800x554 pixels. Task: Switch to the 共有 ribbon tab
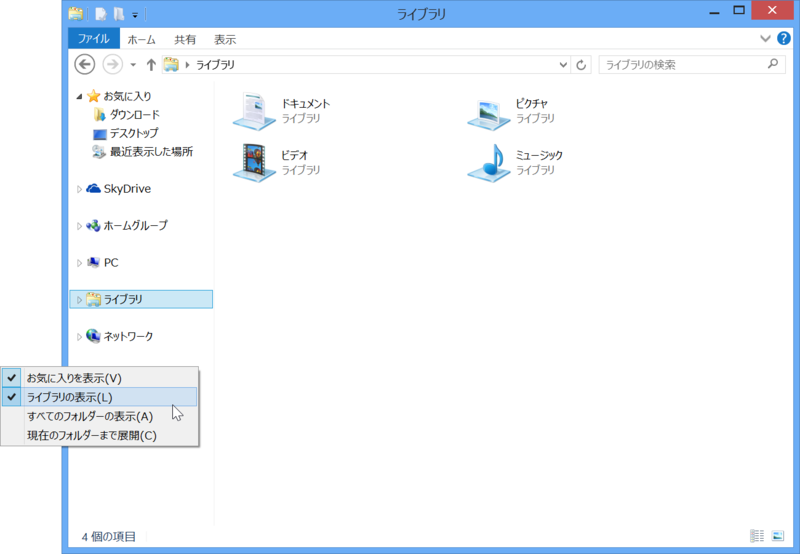(x=185, y=39)
